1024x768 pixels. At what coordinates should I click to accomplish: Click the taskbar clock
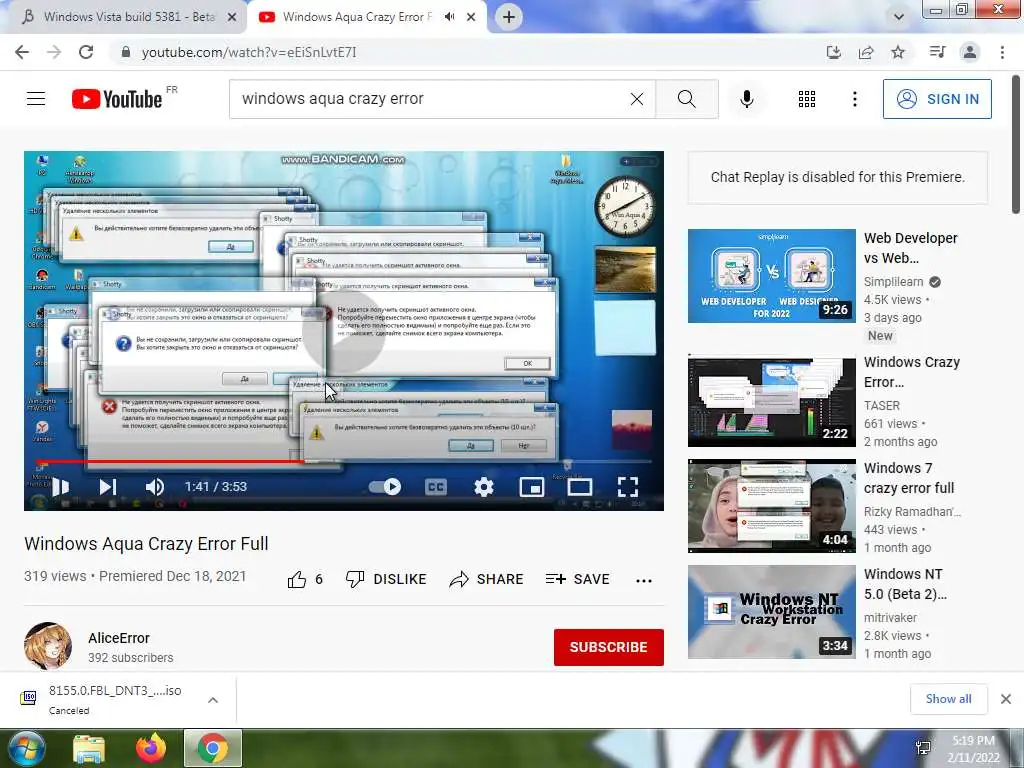[973, 749]
